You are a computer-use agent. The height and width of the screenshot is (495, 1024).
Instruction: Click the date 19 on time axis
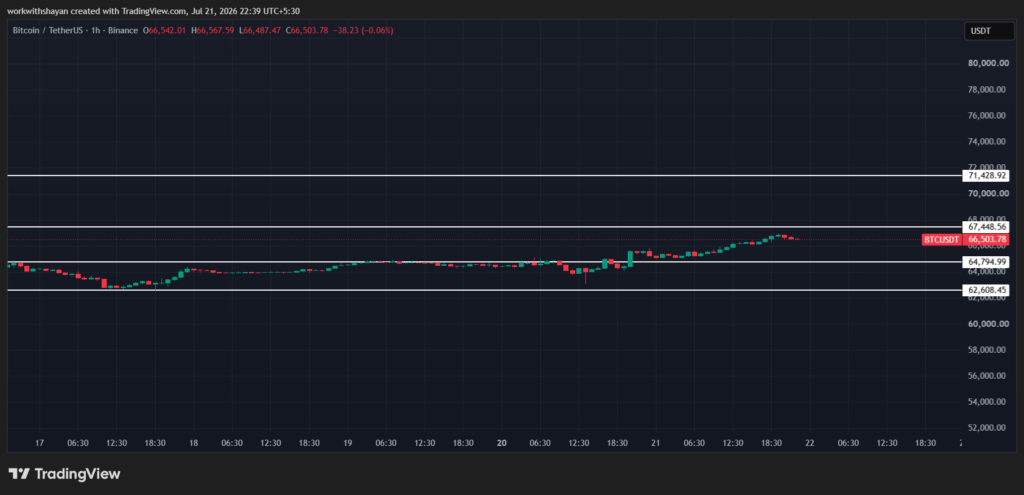(x=347, y=443)
